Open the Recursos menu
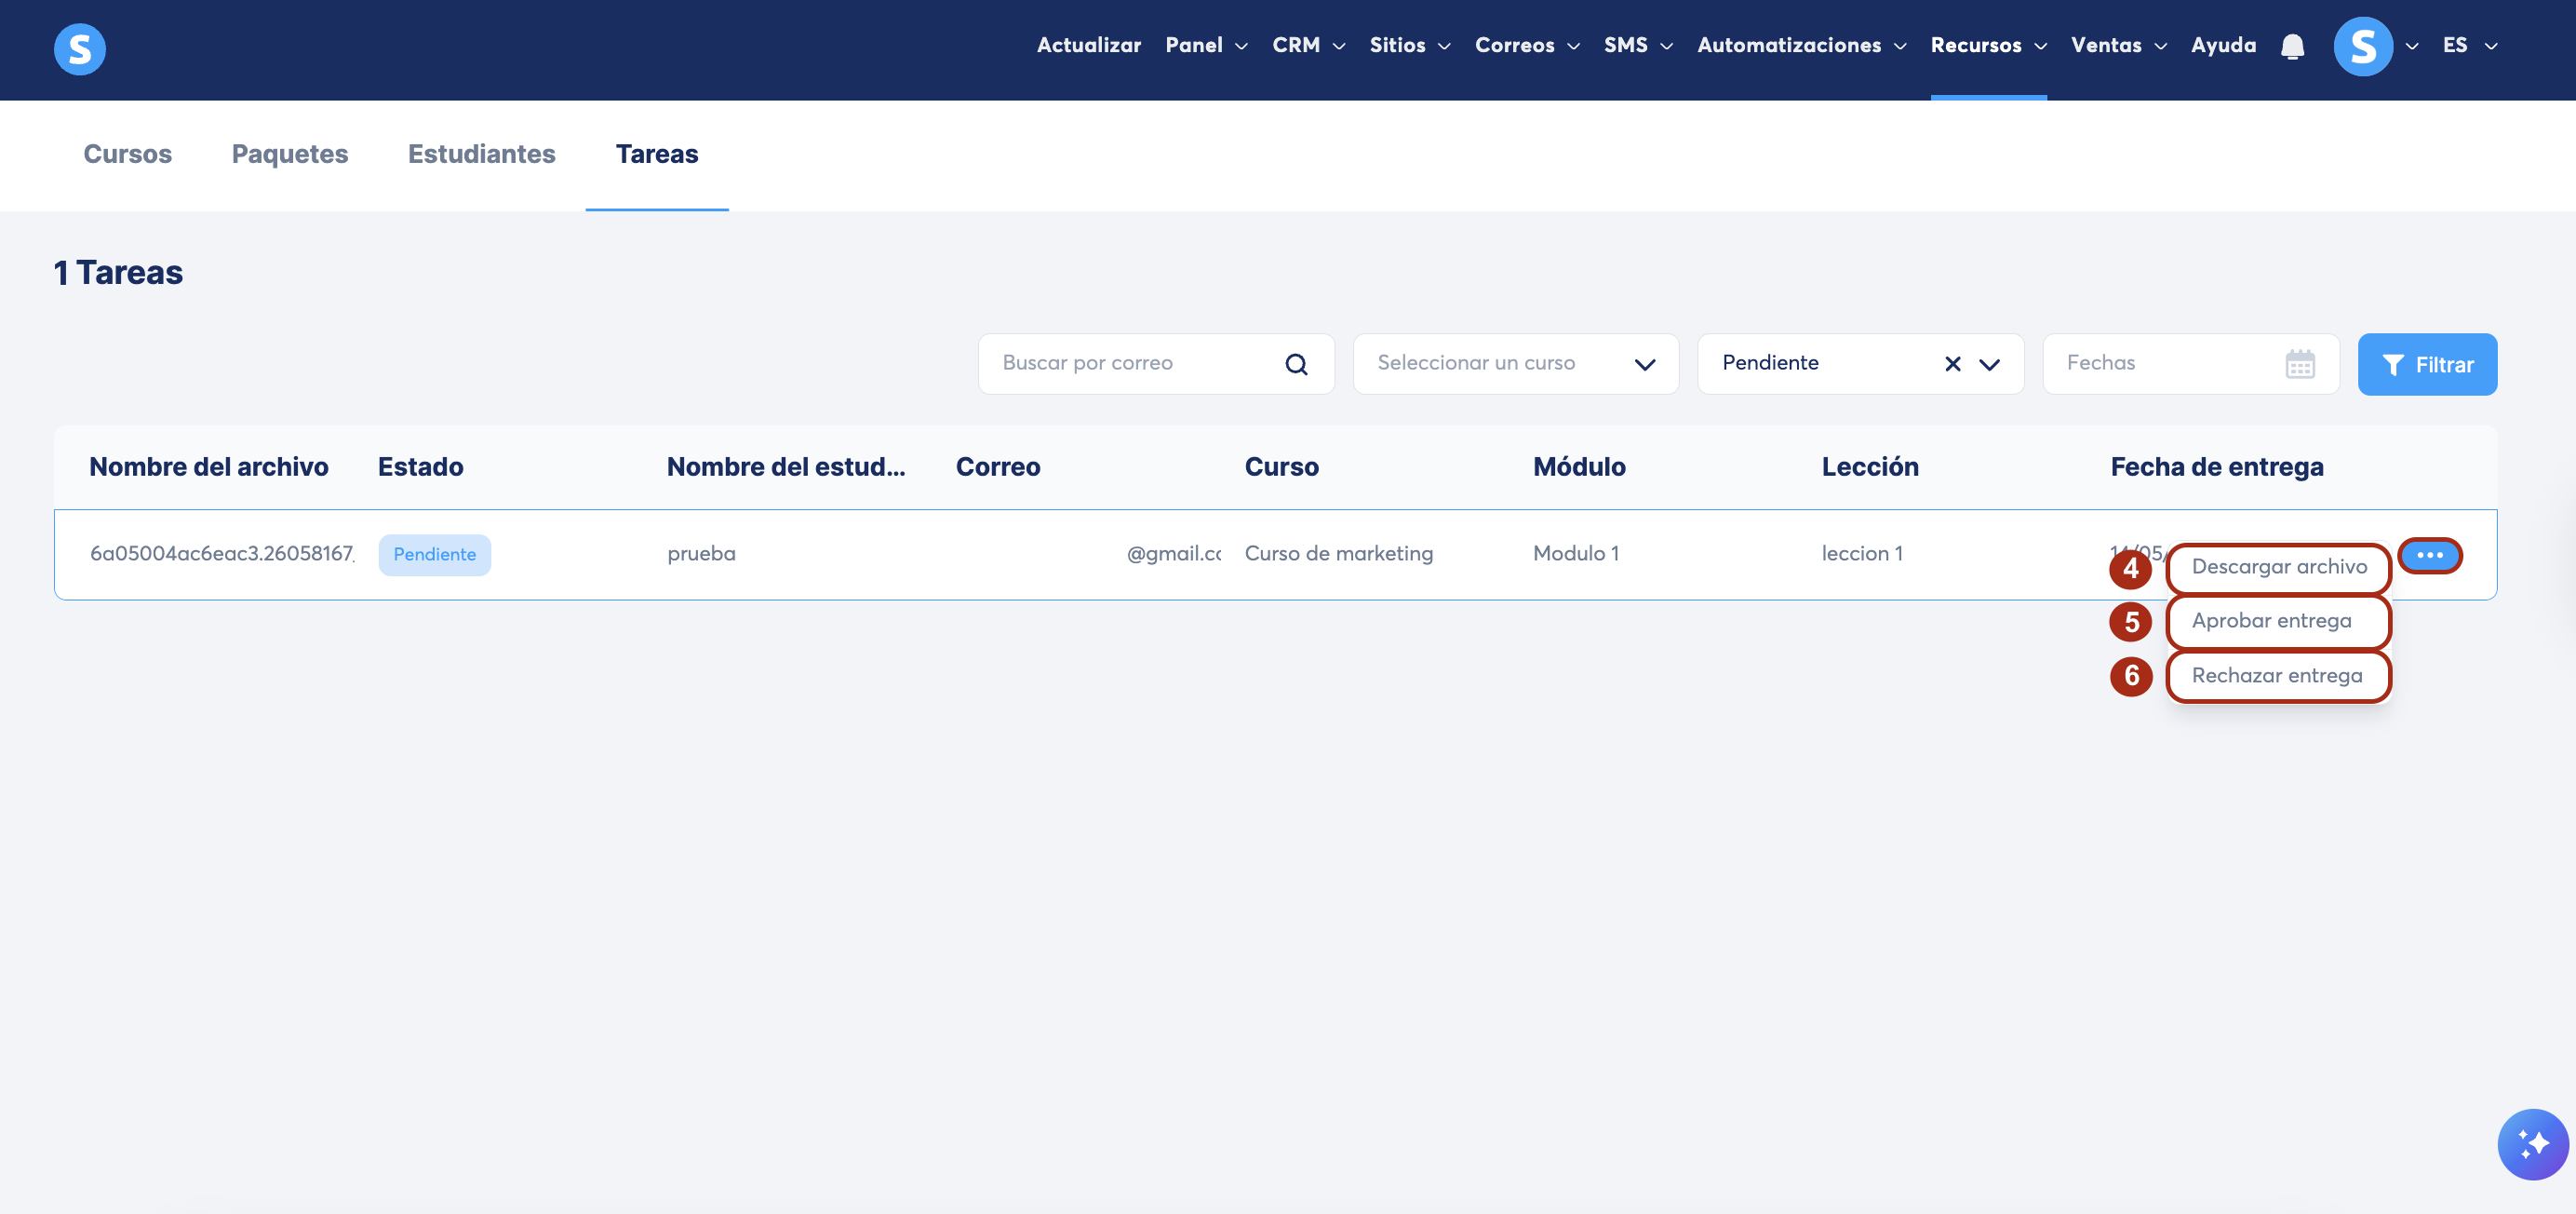Viewport: 2576px width, 1214px height. [1987, 46]
